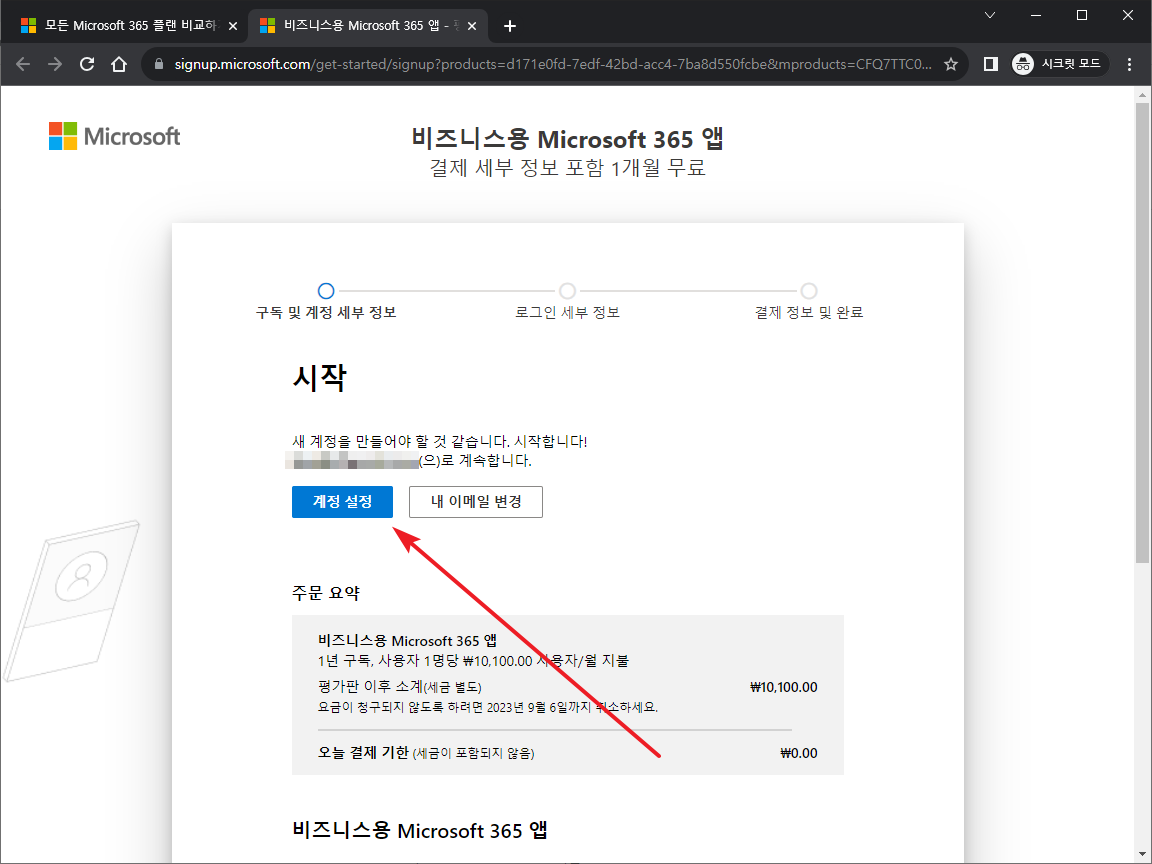Open the side panel icon in toolbar
This screenshot has height=864, width=1152.
(x=990, y=64)
